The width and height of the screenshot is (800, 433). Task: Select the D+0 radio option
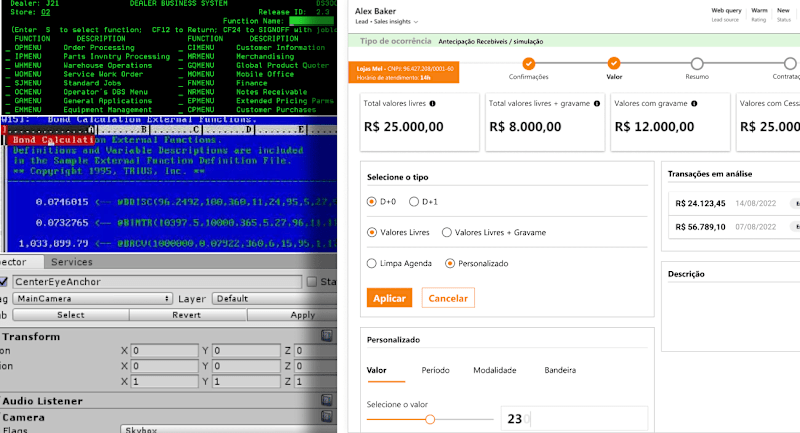coord(371,202)
